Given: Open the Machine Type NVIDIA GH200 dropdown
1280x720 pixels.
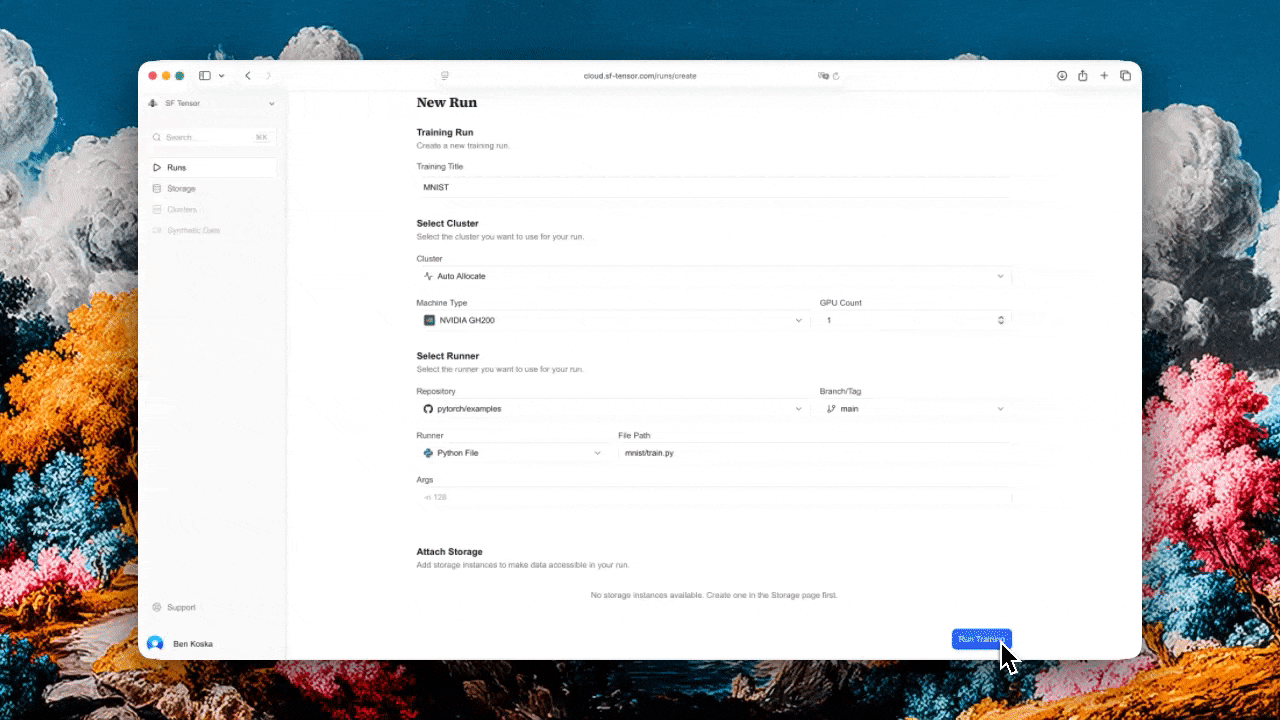Looking at the screenshot, I should click(612, 320).
